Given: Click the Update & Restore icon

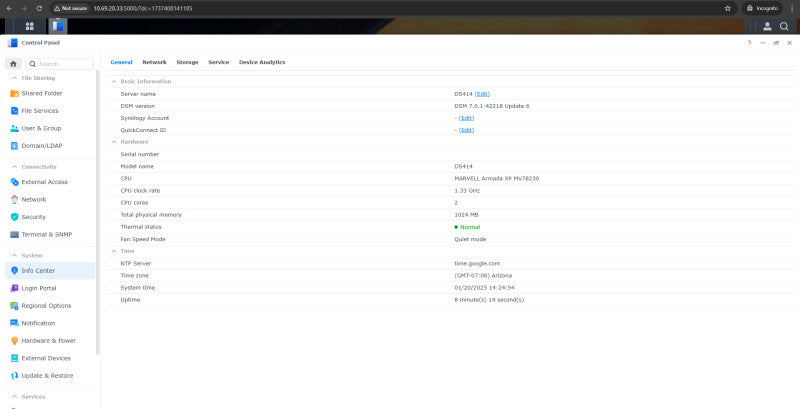Looking at the screenshot, I should (14, 375).
